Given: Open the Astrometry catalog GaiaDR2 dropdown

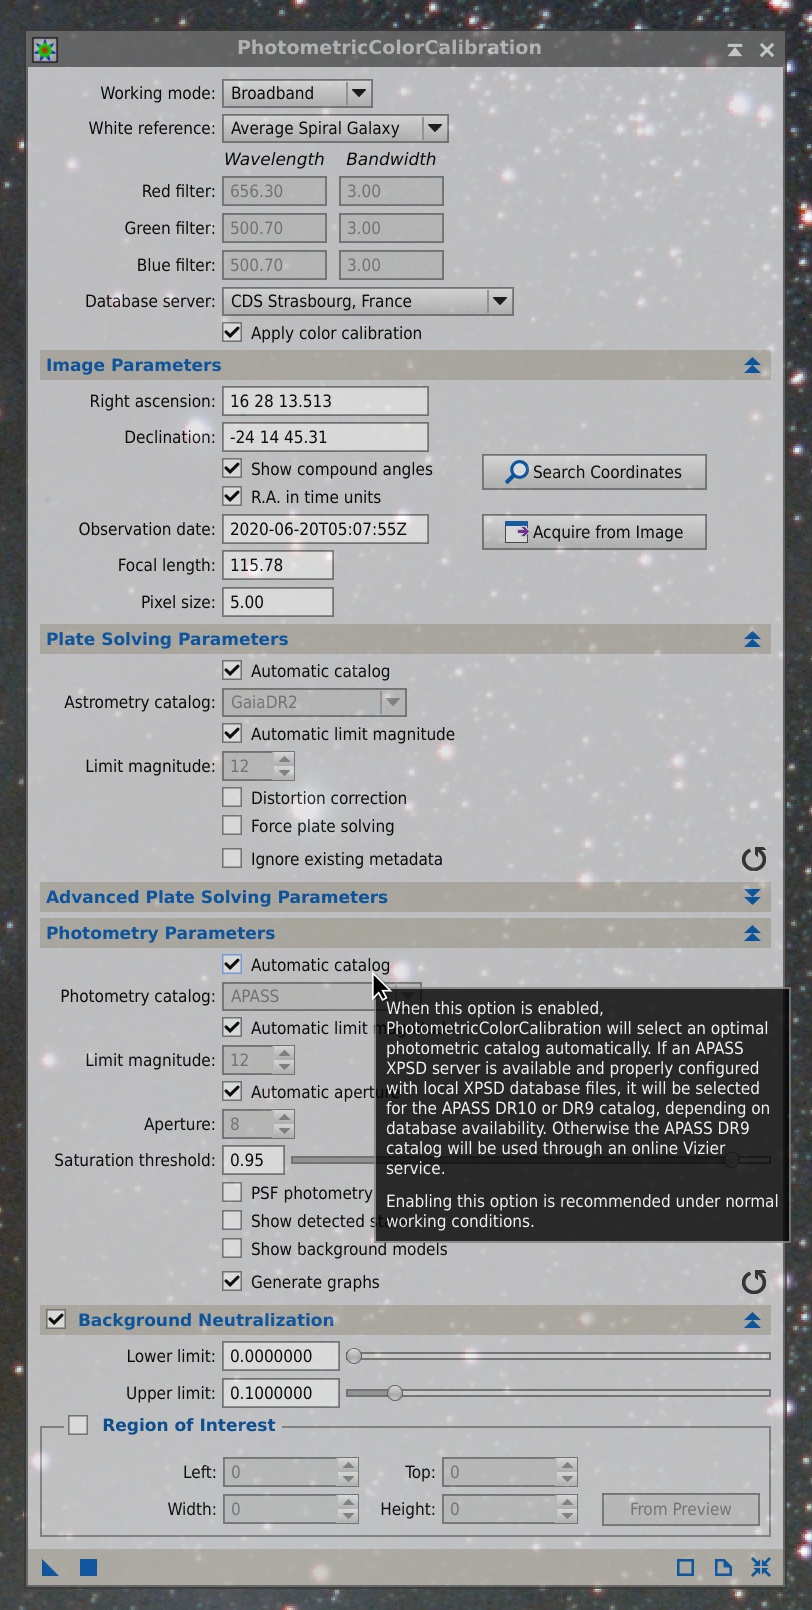Looking at the screenshot, I should [314, 702].
